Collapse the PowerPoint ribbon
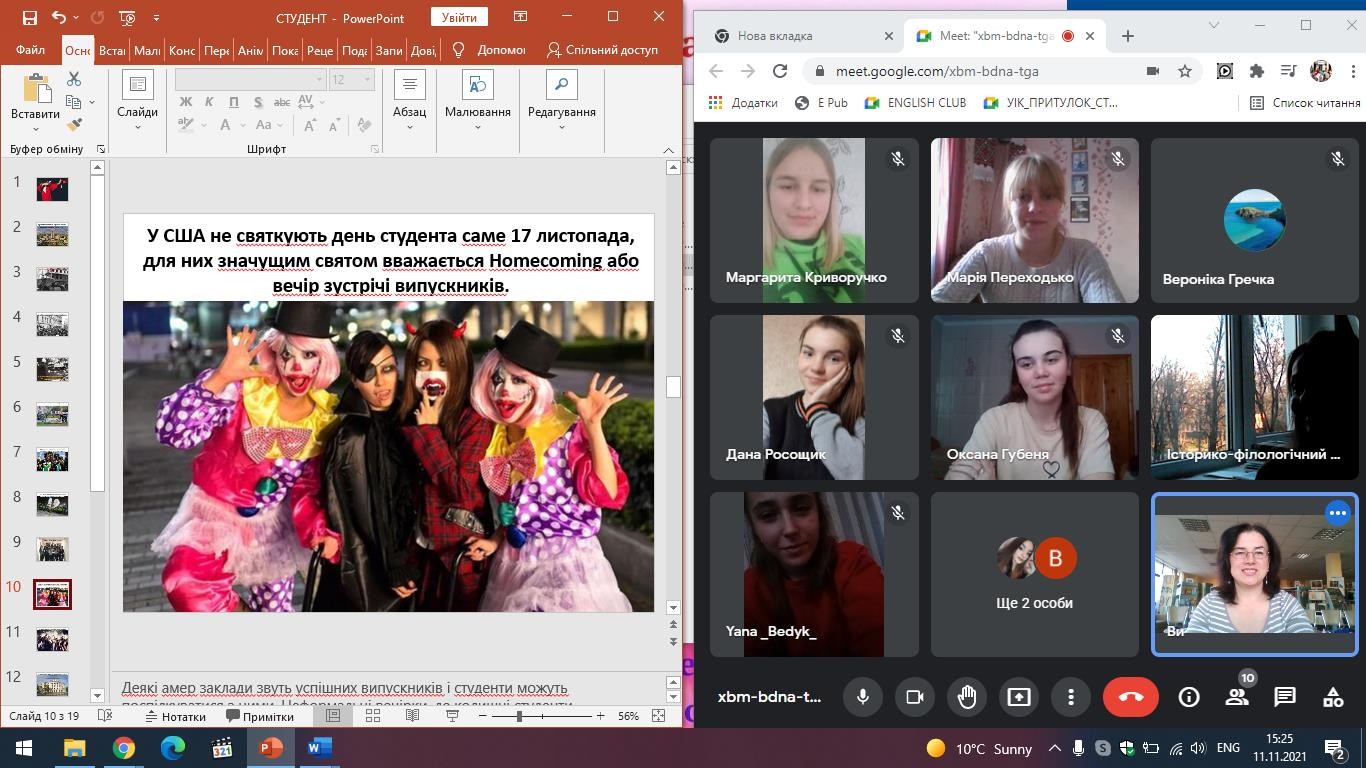Screen dimensions: 1366x768 tap(669, 150)
